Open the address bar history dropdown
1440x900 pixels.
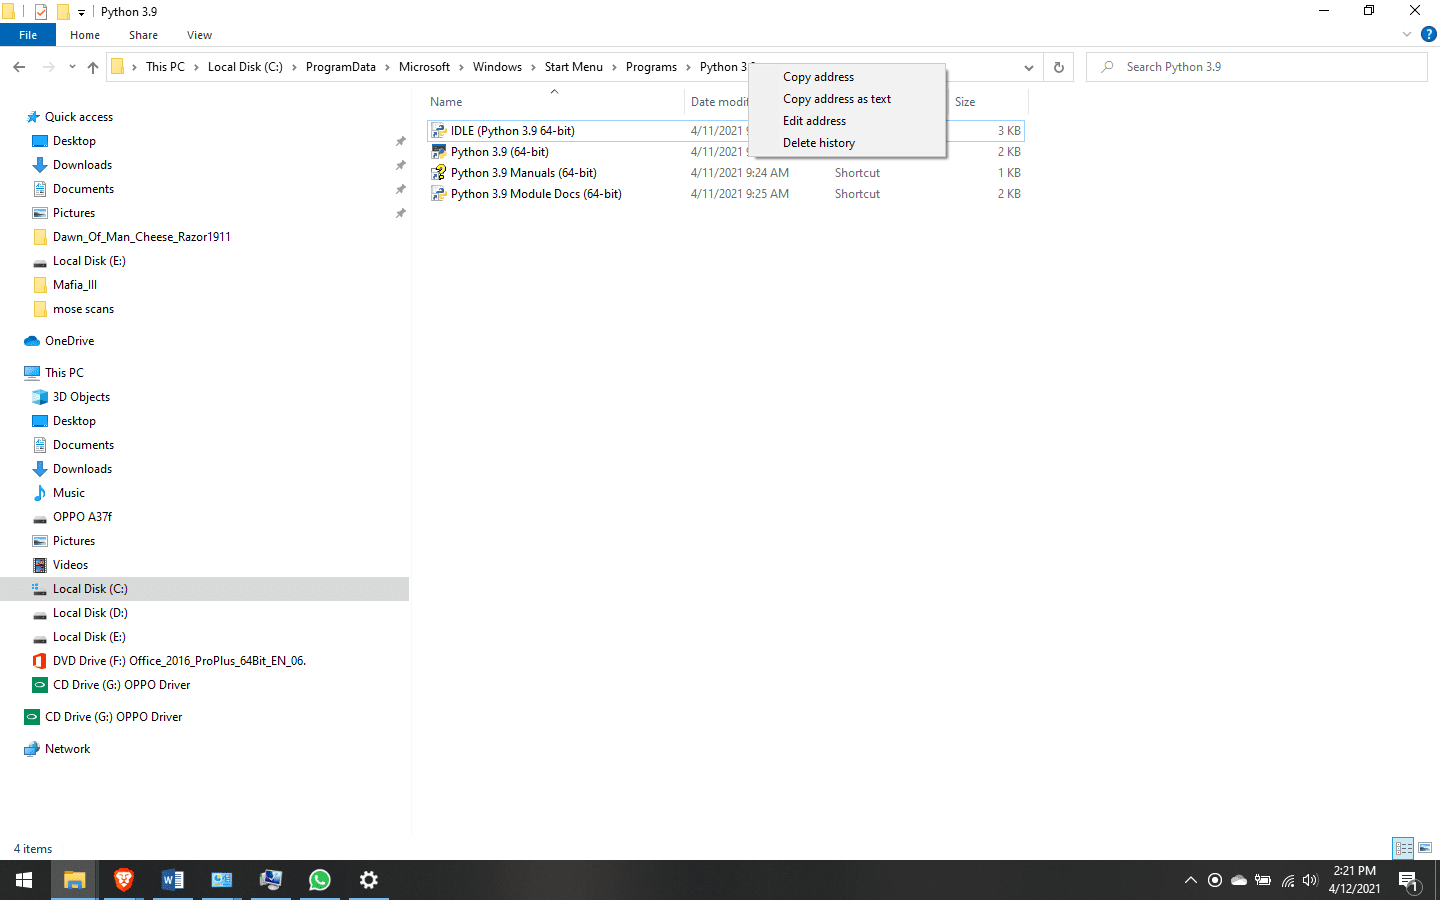click(1028, 67)
